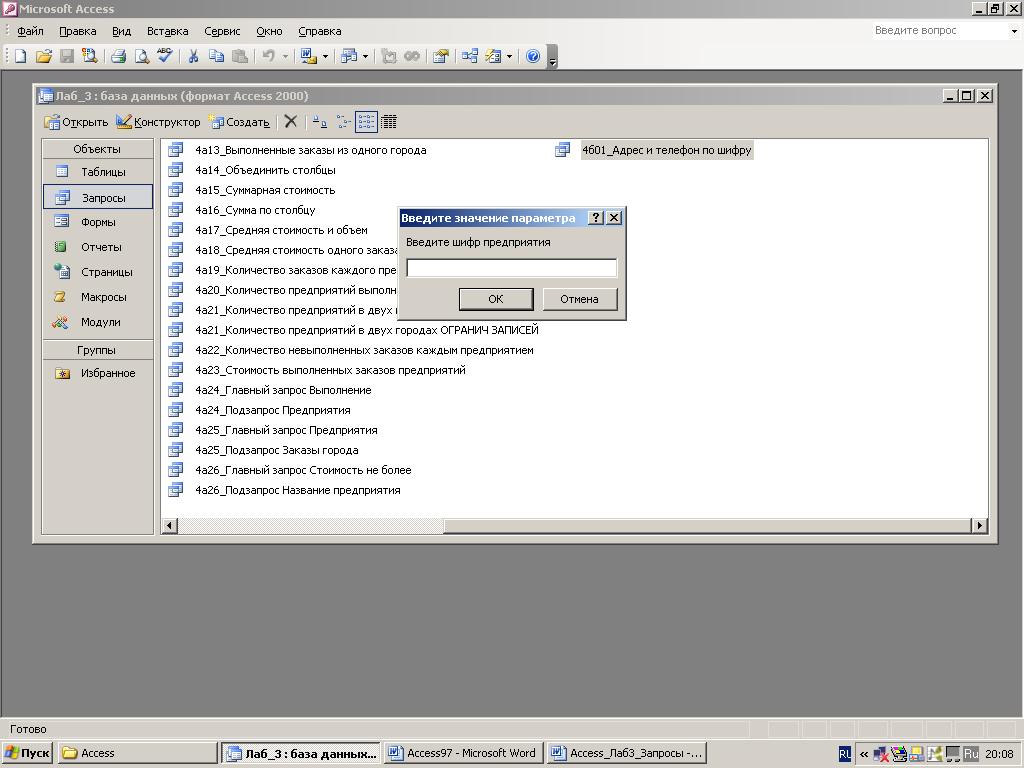Expand the Undo dropdown arrow

285,56
